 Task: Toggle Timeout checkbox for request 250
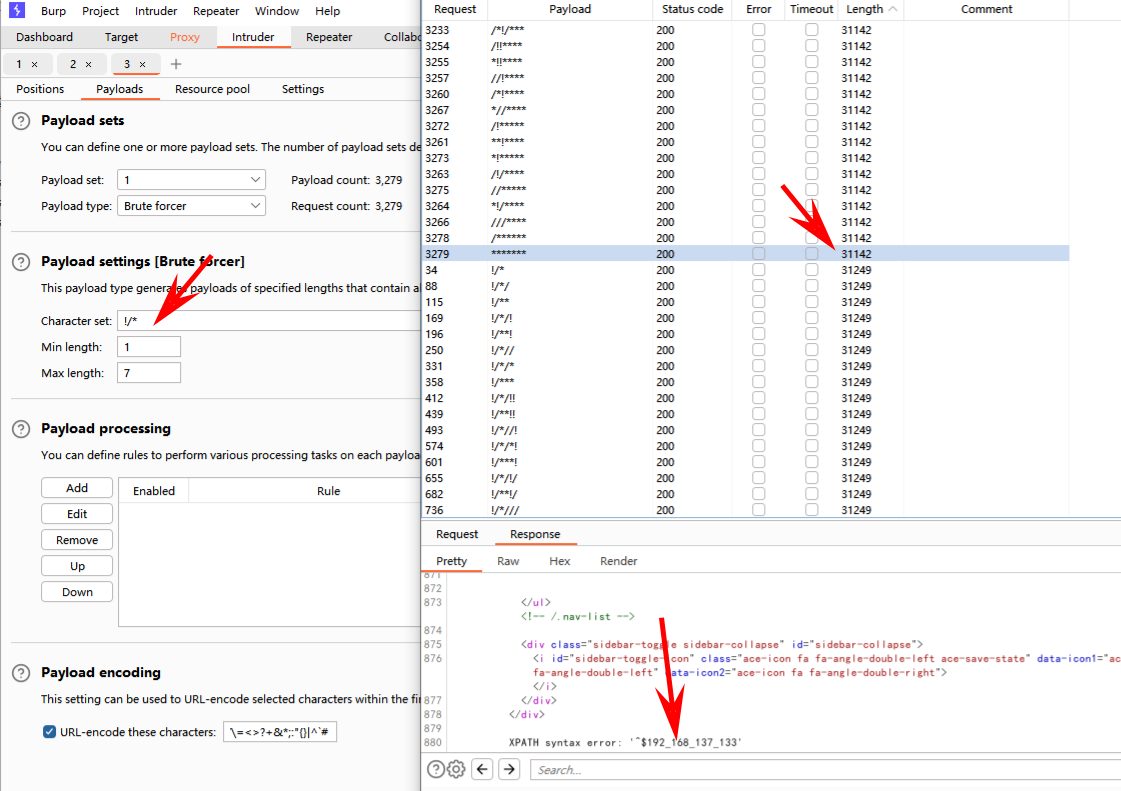[x=811, y=350]
